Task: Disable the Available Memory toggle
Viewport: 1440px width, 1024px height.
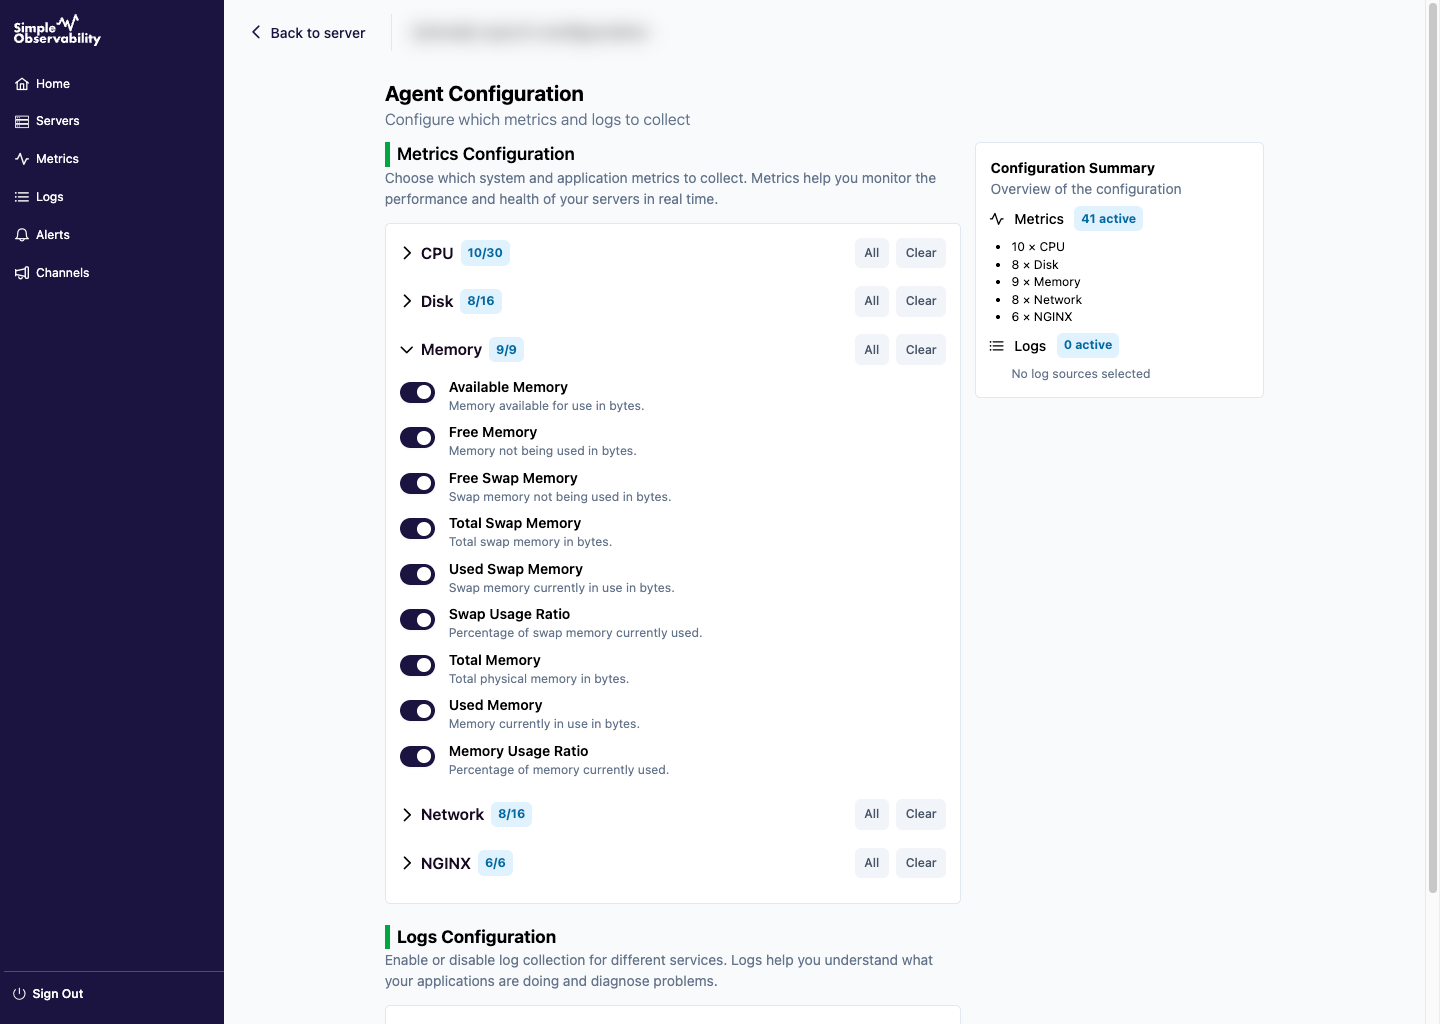Action: pos(417,392)
